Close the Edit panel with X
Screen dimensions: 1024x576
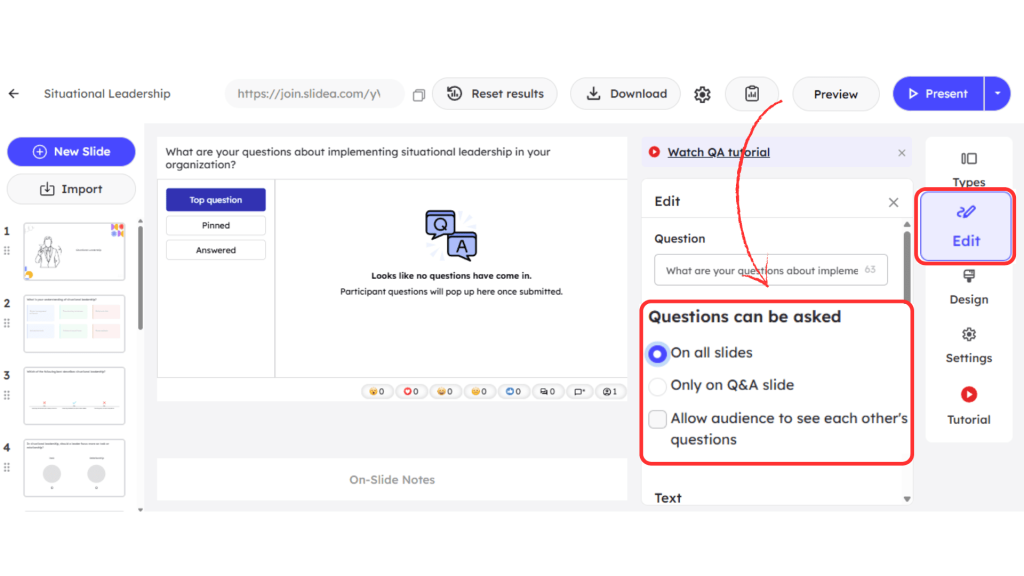coord(893,202)
